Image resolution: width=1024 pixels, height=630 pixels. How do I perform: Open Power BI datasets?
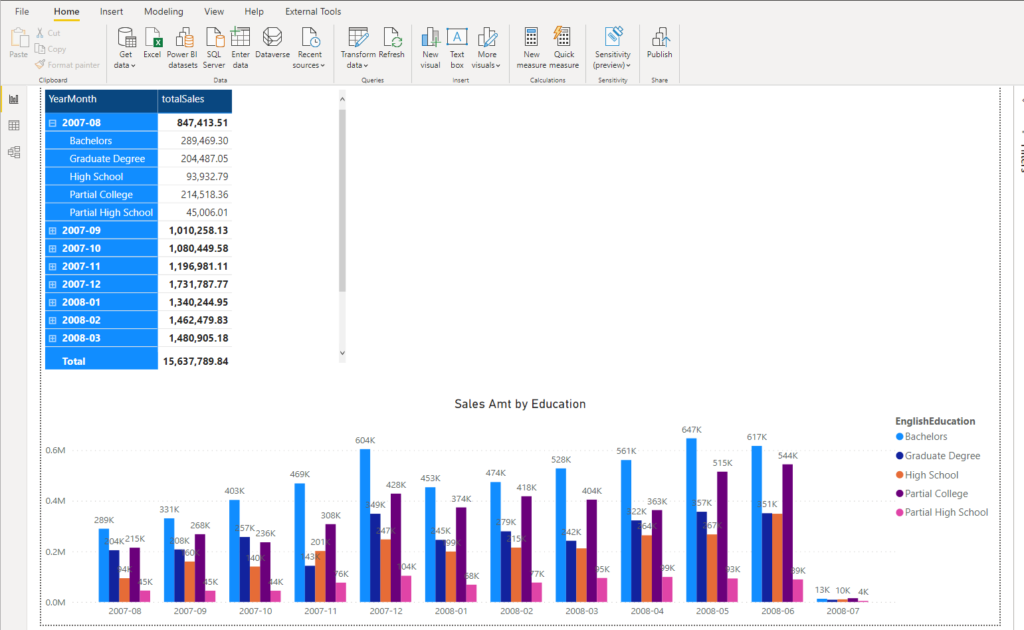(182, 48)
